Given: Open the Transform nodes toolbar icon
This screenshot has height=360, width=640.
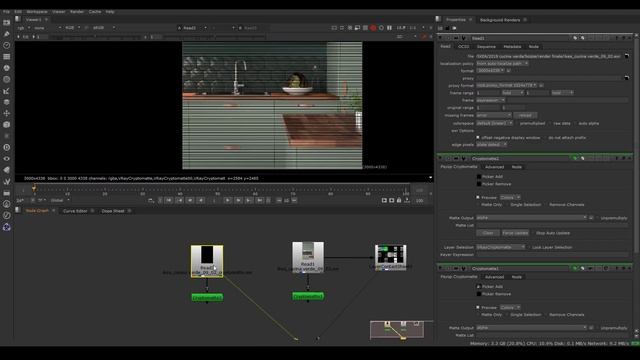Looking at the screenshot, I should 7,113.
